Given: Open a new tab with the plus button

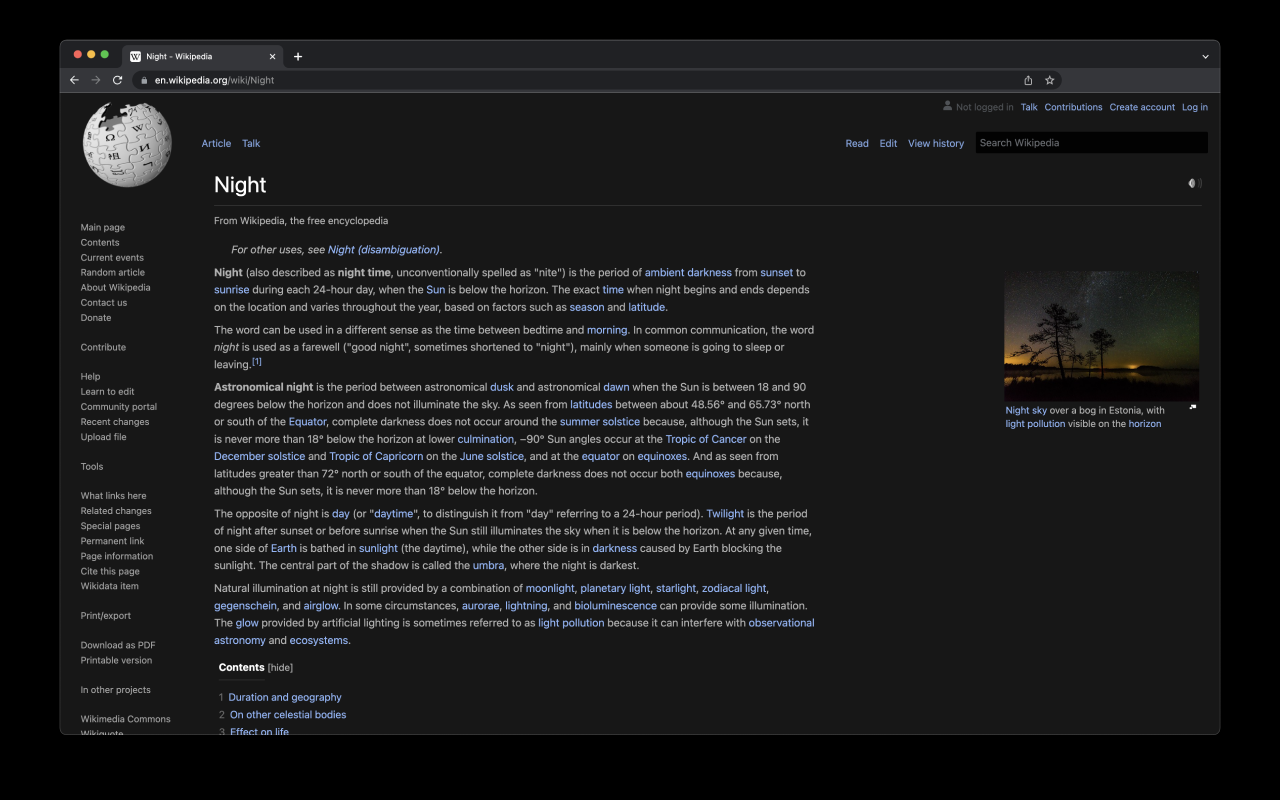Looking at the screenshot, I should point(298,56).
